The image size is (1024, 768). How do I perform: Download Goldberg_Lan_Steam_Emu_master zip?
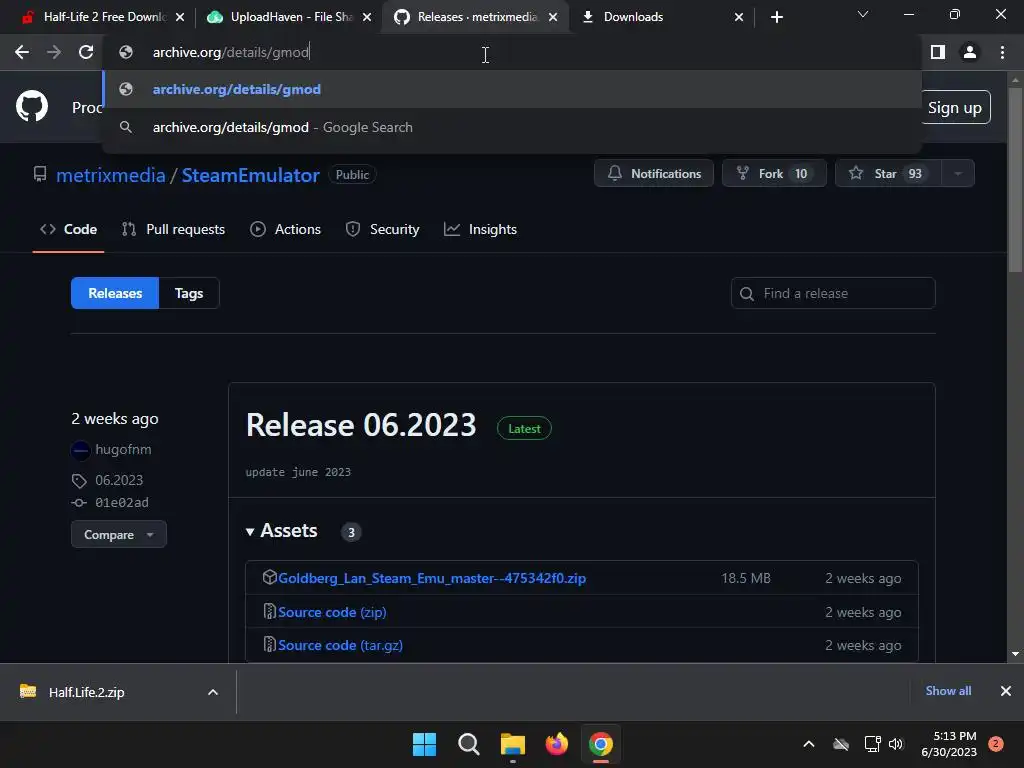coord(432,578)
